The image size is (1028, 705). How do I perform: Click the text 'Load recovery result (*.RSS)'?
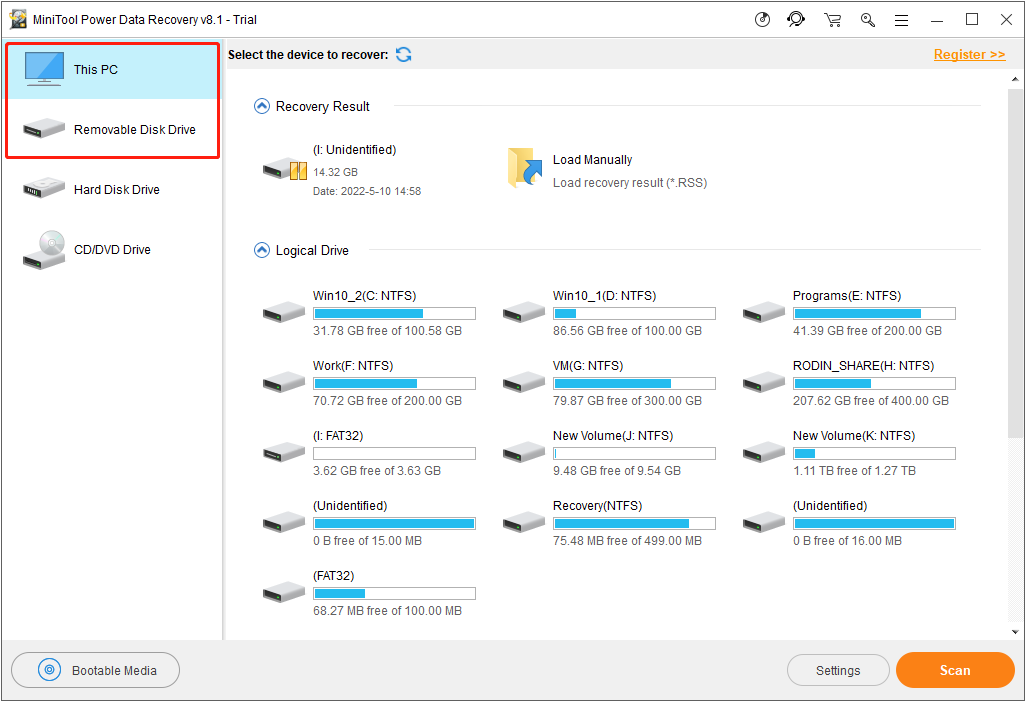(x=630, y=183)
